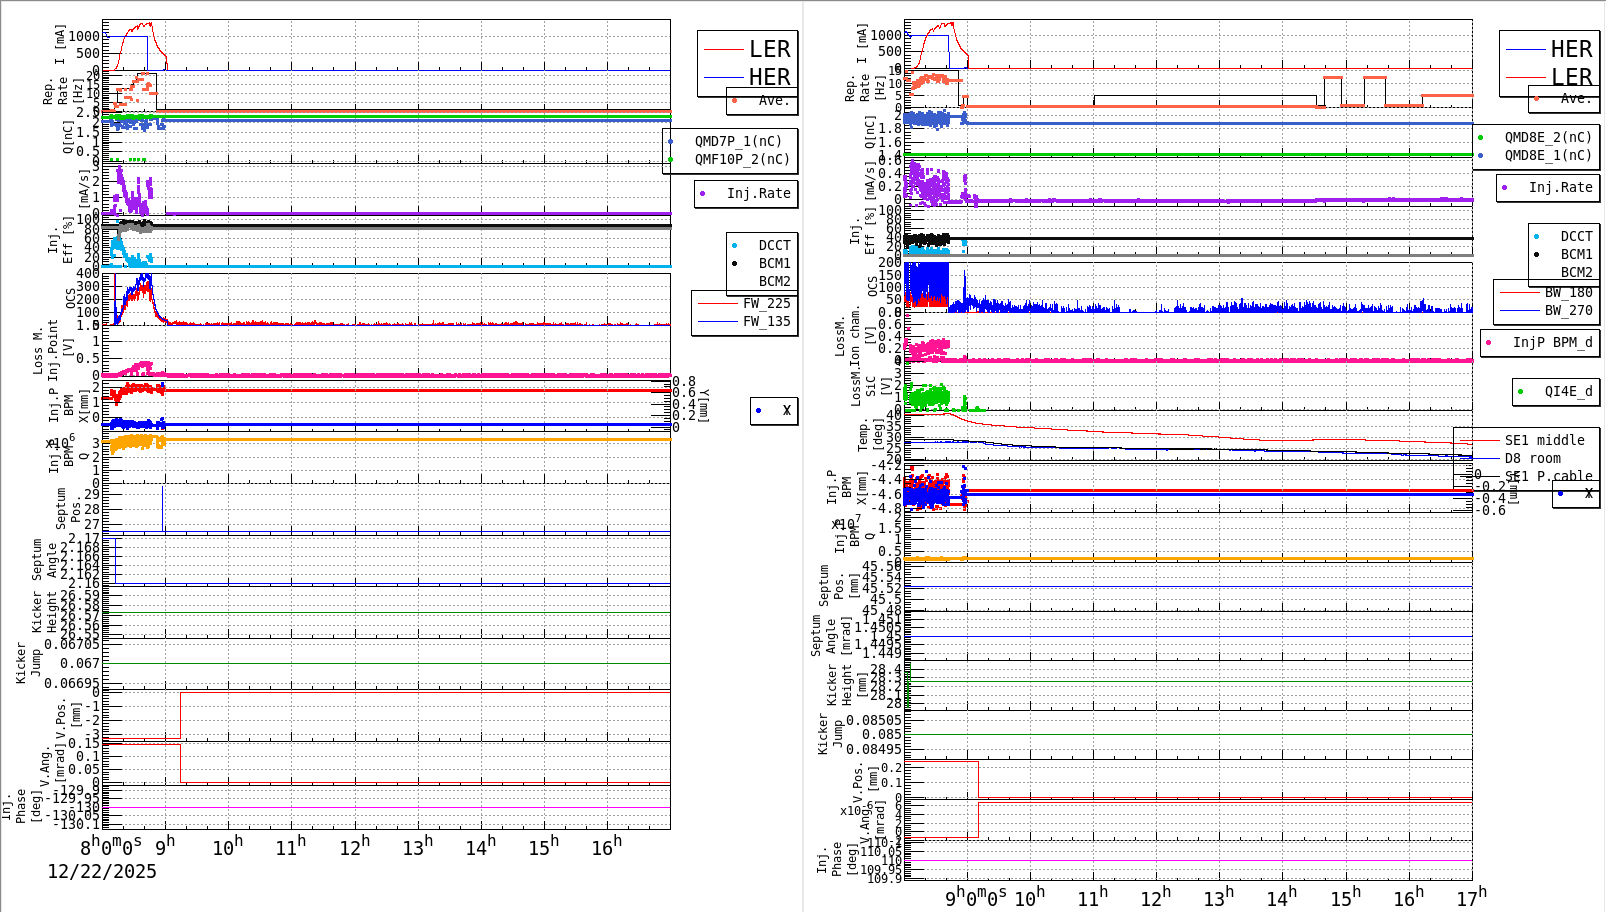Select "BCM1" legend entry in right plot
Viewport: 1606px width, 912px height.
click(x=1576, y=254)
